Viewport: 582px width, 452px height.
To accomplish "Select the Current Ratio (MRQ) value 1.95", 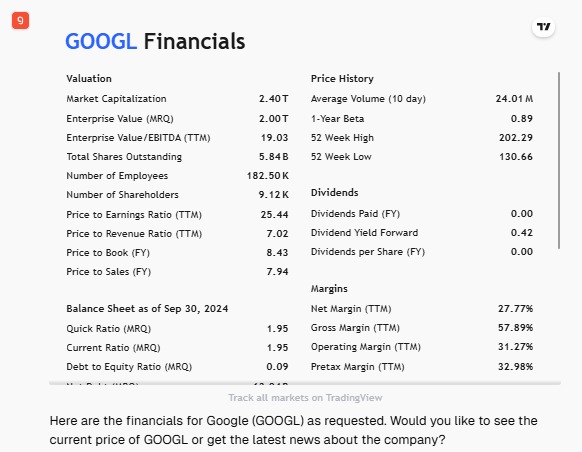I will 277,348.
